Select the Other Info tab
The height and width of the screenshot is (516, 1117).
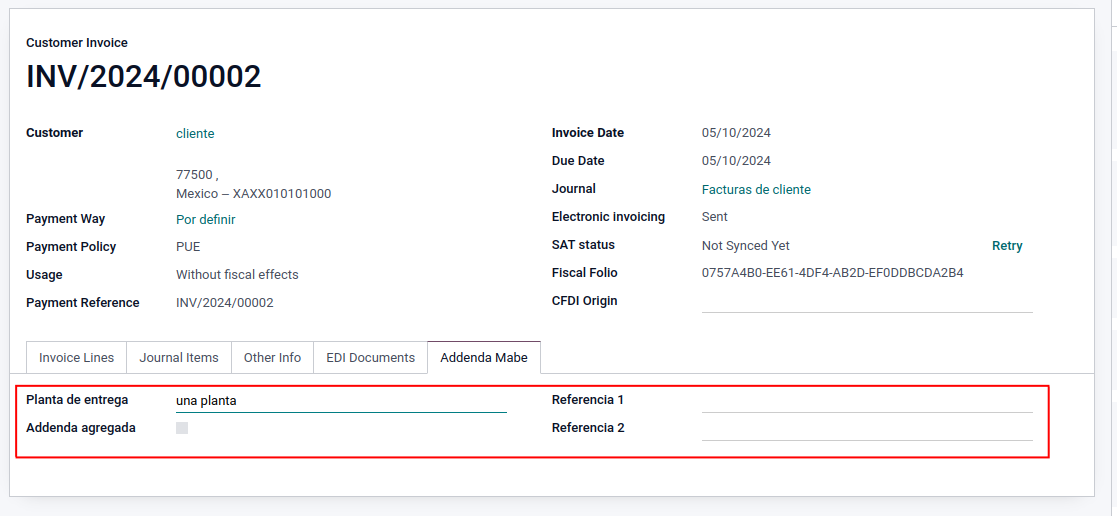pyautogui.click(x=272, y=357)
